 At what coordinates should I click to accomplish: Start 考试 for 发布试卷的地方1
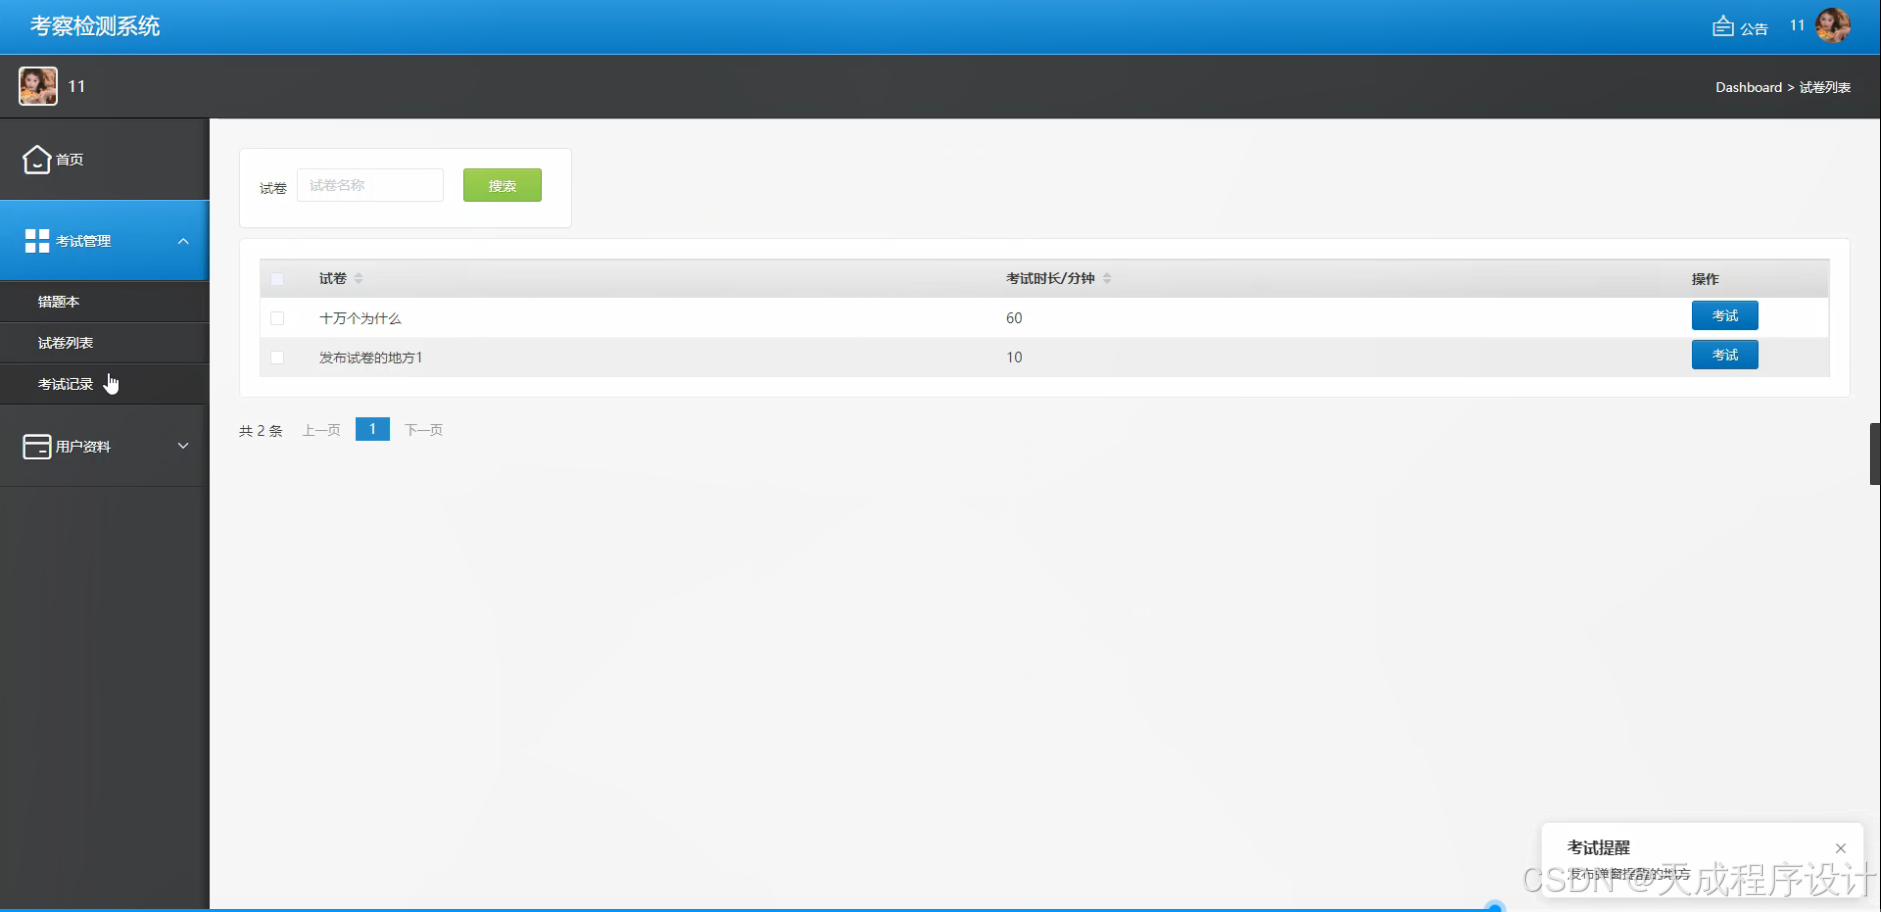tap(1724, 355)
